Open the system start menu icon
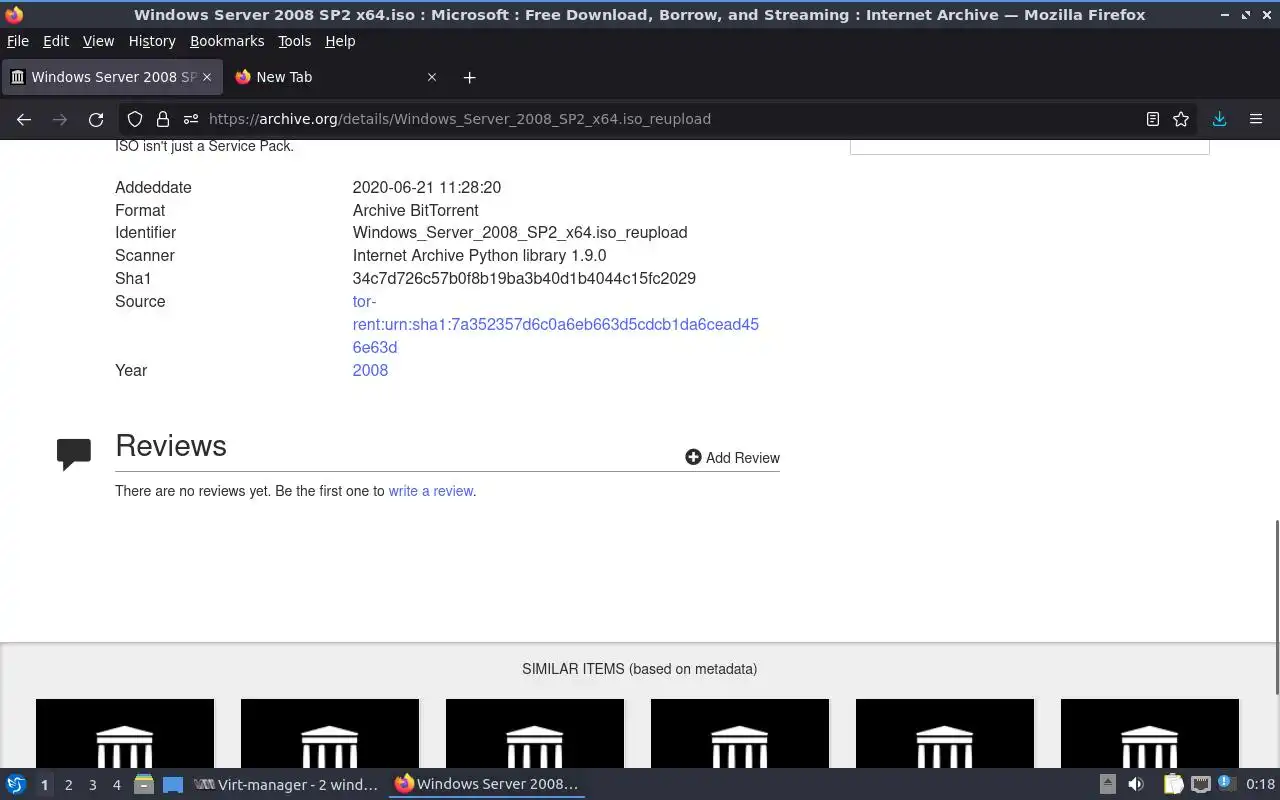1280x800 pixels. pos(16,784)
